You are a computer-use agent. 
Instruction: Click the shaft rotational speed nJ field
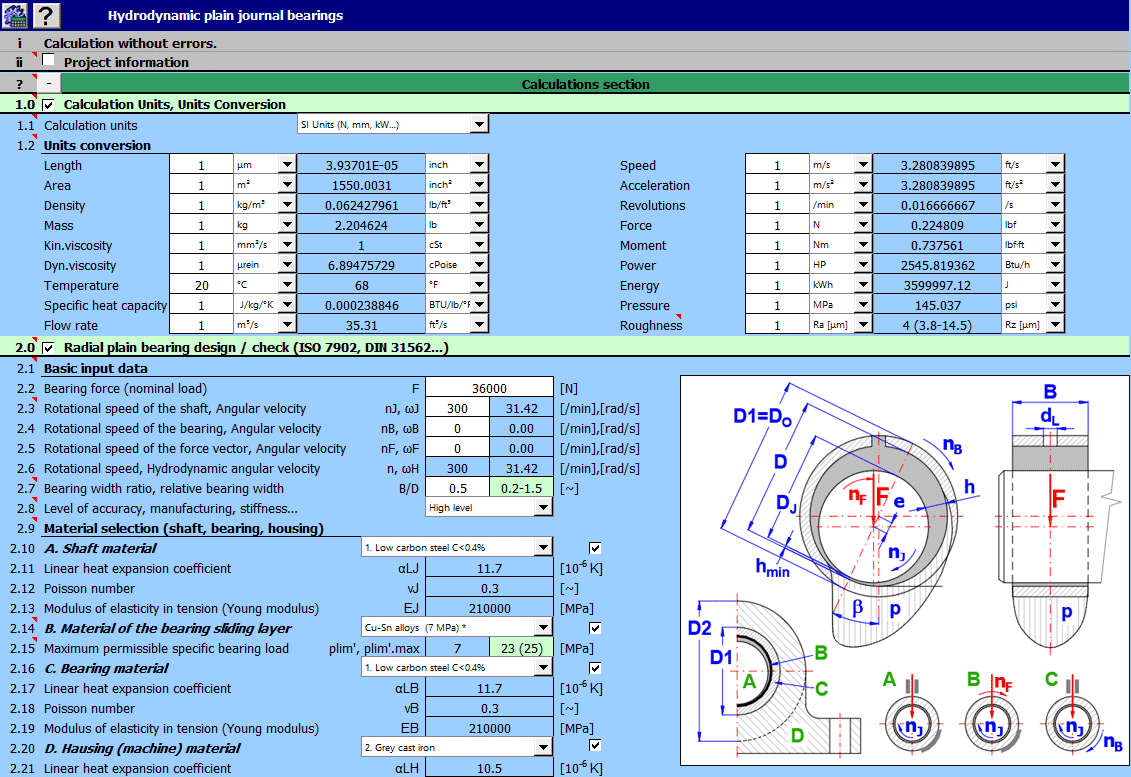pyautogui.click(x=457, y=408)
